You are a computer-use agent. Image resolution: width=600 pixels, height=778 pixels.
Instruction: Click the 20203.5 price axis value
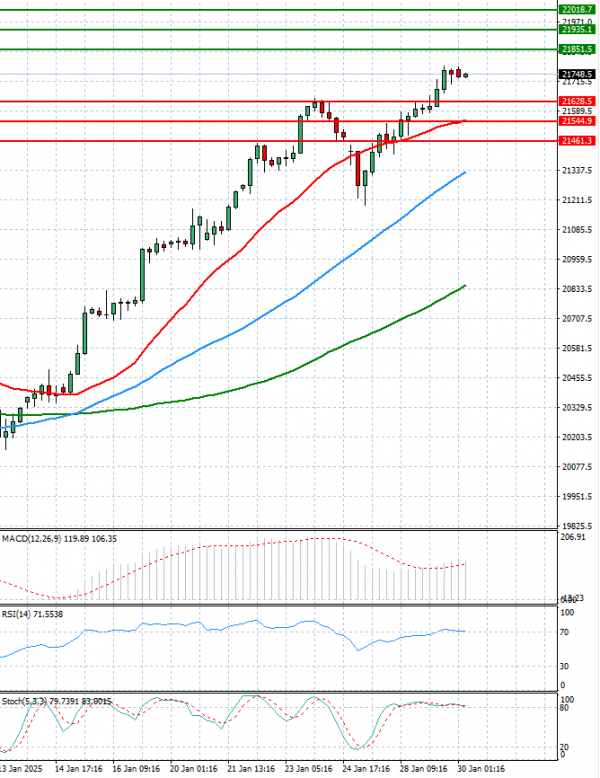click(x=577, y=437)
